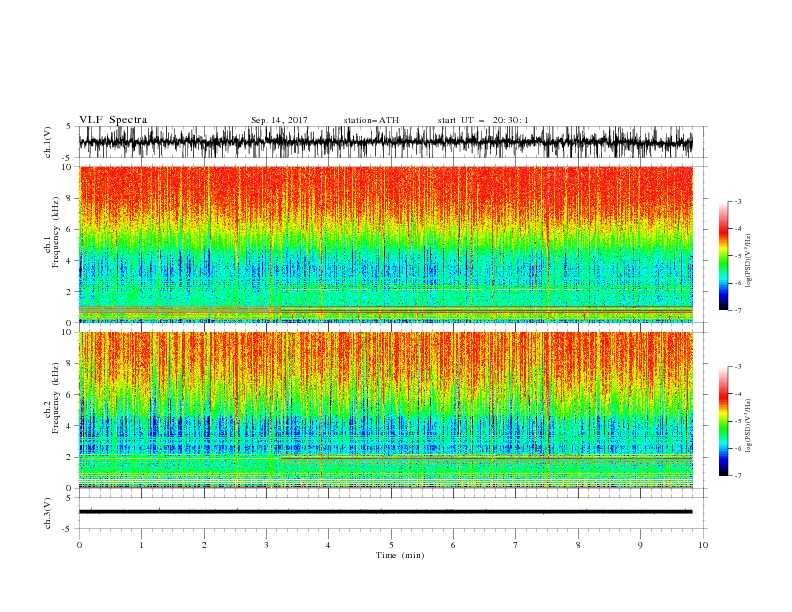Image resolution: width=792 pixels, height=612 pixels.
Task: Click the "3" tick on the time axis
Action: point(266,545)
